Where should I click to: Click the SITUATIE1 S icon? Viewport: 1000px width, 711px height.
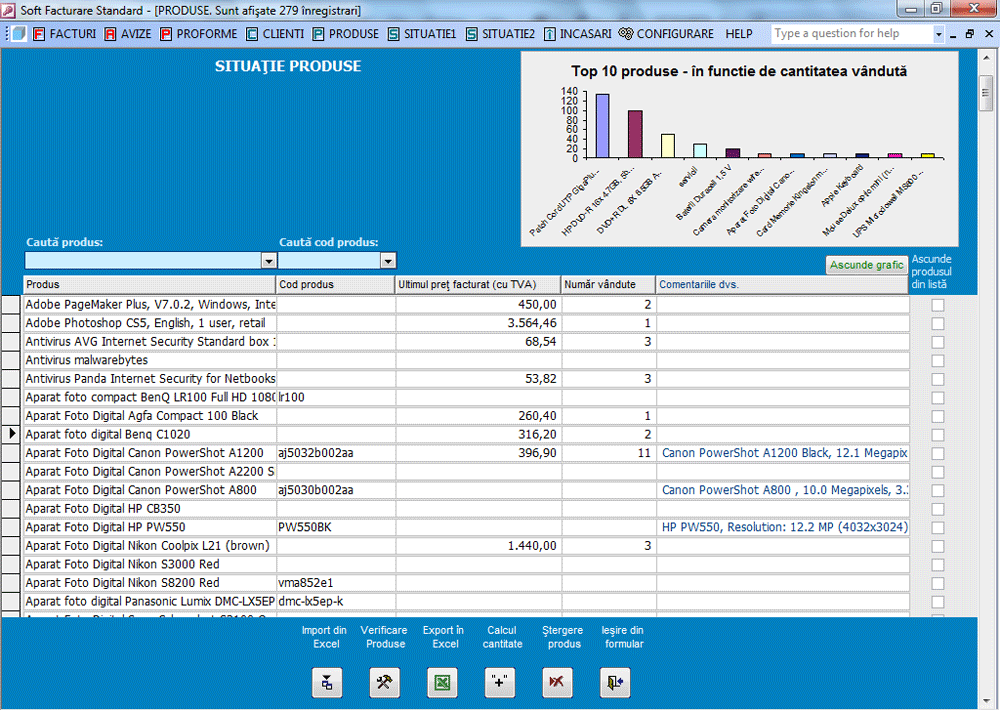point(393,34)
